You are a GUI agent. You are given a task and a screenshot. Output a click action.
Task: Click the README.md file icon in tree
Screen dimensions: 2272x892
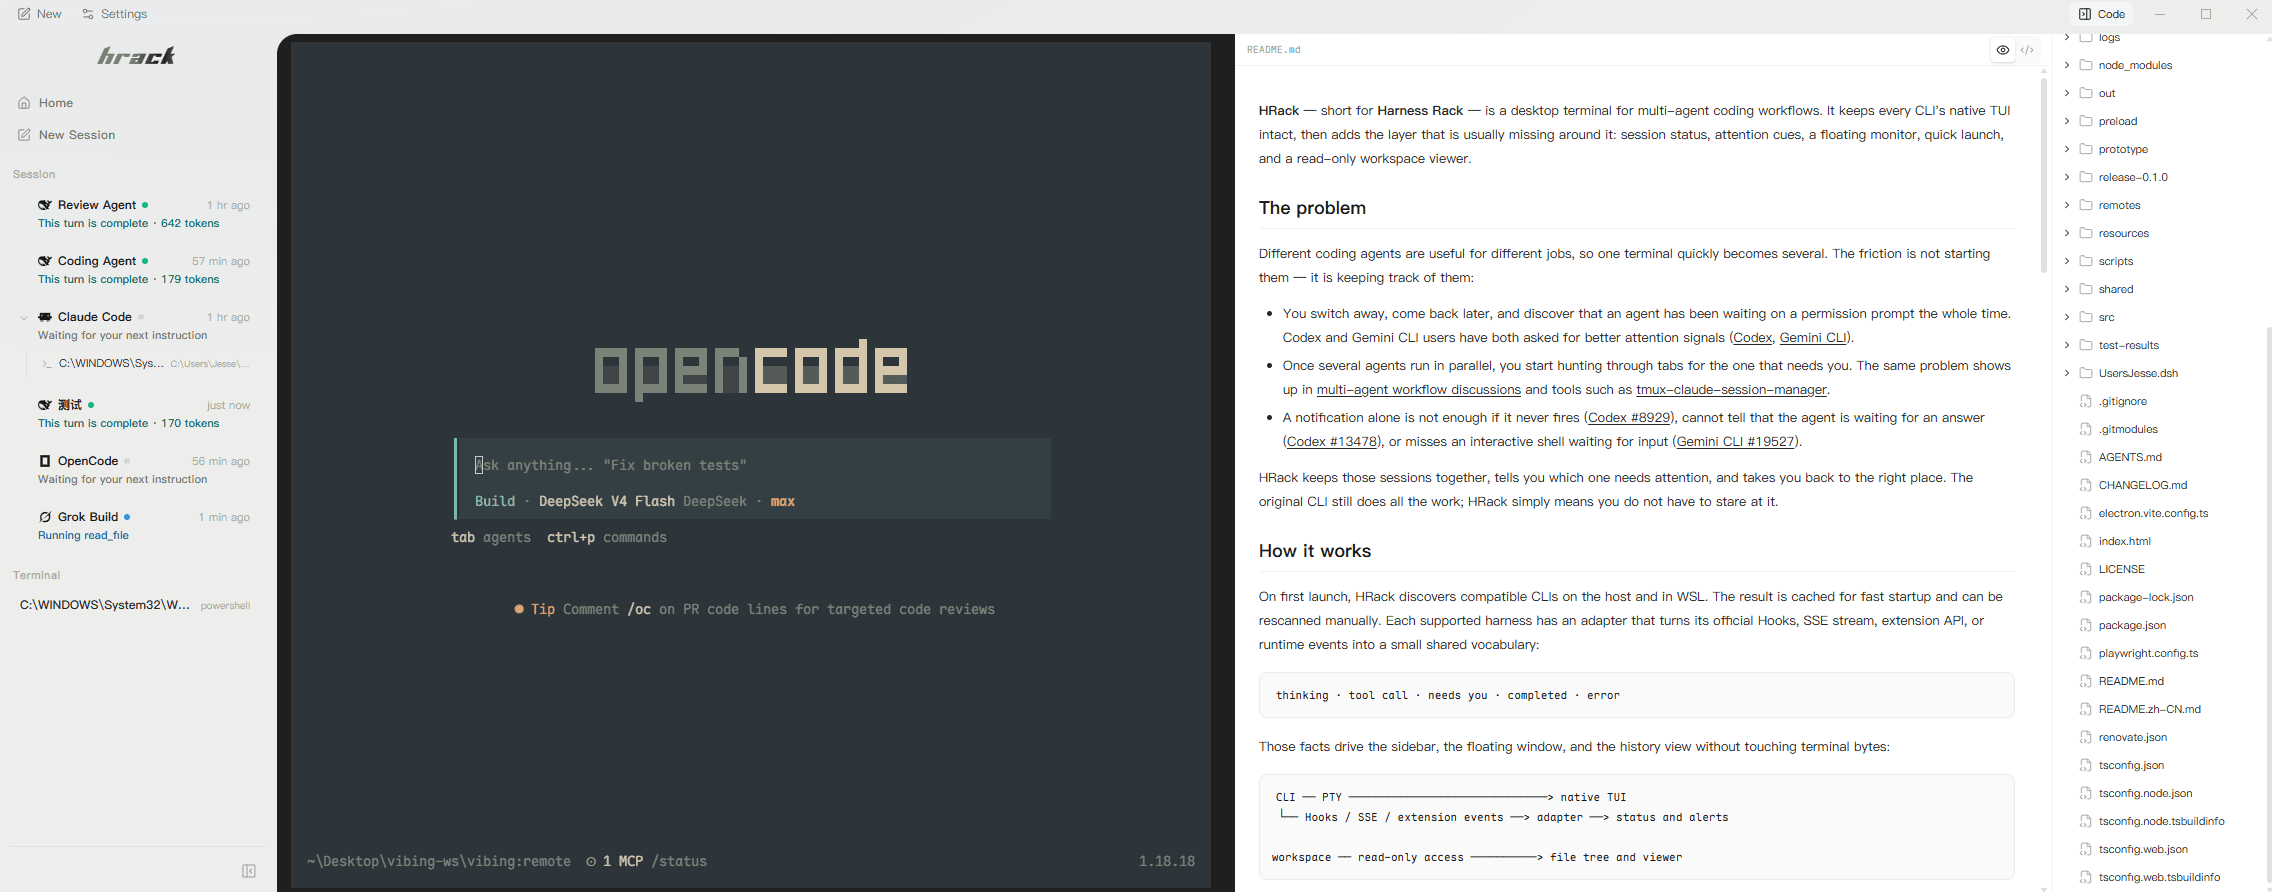tap(2086, 681)
